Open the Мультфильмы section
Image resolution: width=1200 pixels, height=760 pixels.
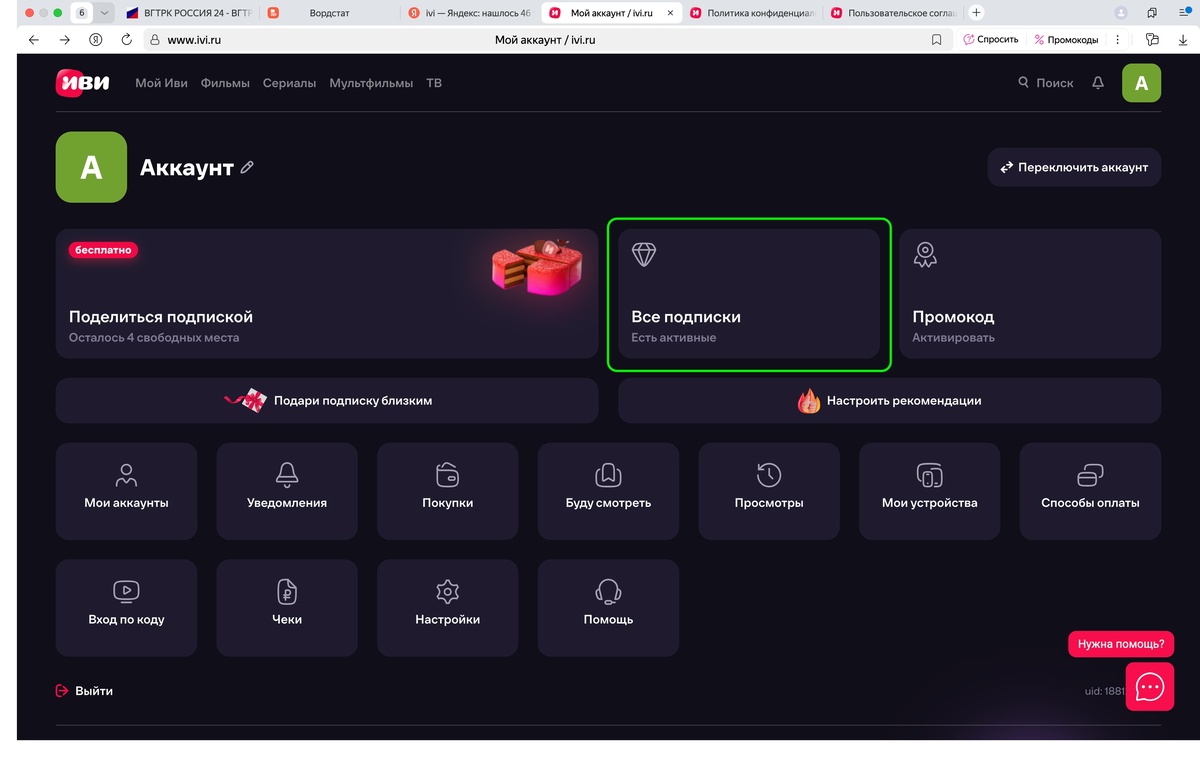pos(371,83)
